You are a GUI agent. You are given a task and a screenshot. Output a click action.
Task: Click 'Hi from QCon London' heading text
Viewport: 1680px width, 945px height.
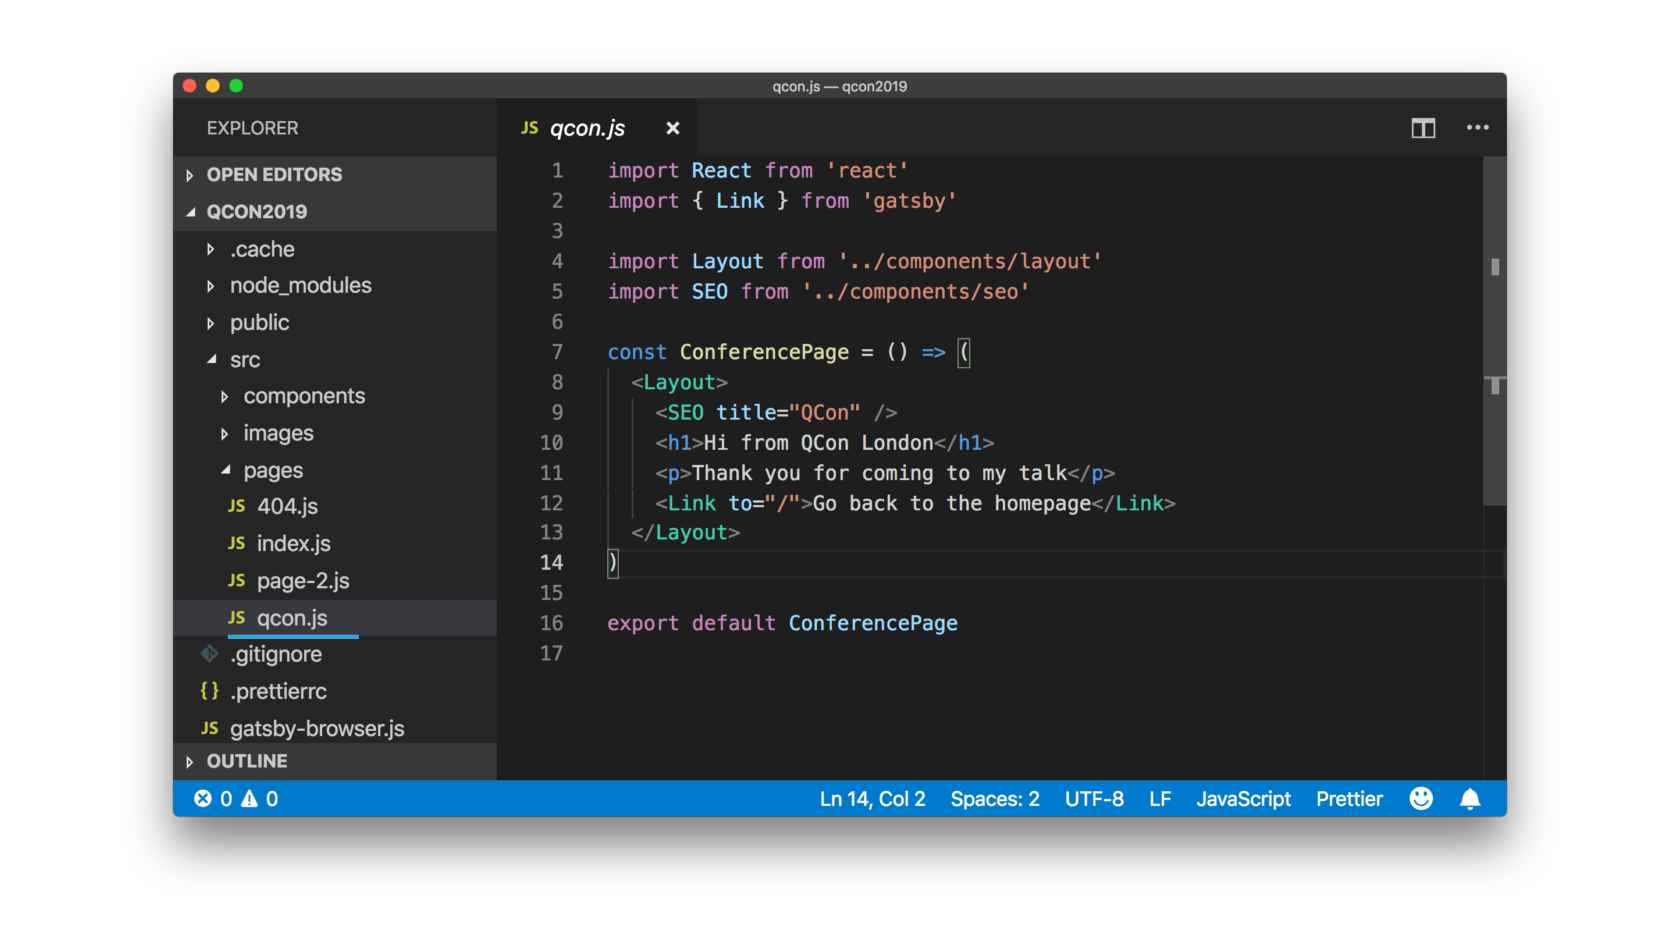point(818,443)
